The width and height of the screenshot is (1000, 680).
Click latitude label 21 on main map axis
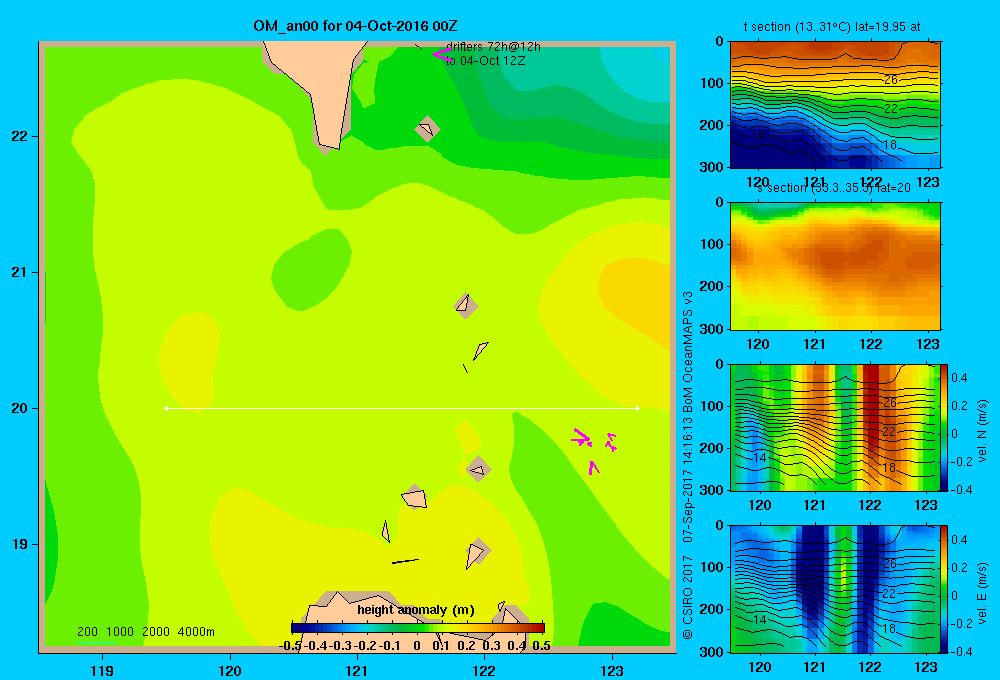point(20,272)
